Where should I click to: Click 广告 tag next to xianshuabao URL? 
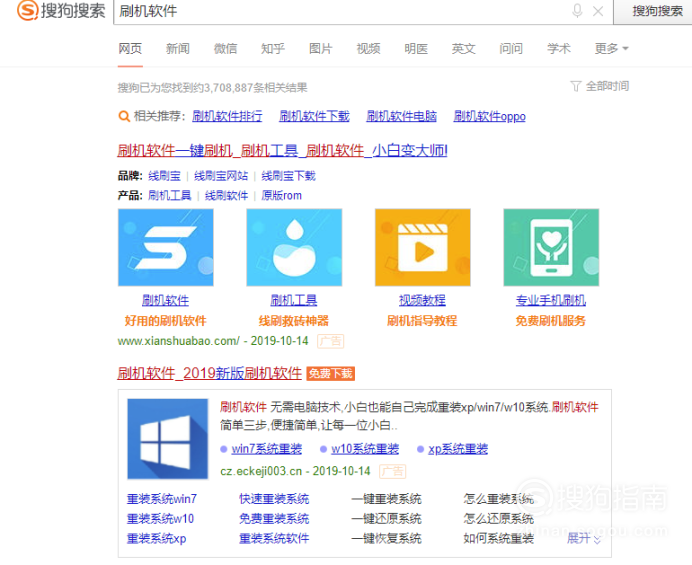coord(331,341)
